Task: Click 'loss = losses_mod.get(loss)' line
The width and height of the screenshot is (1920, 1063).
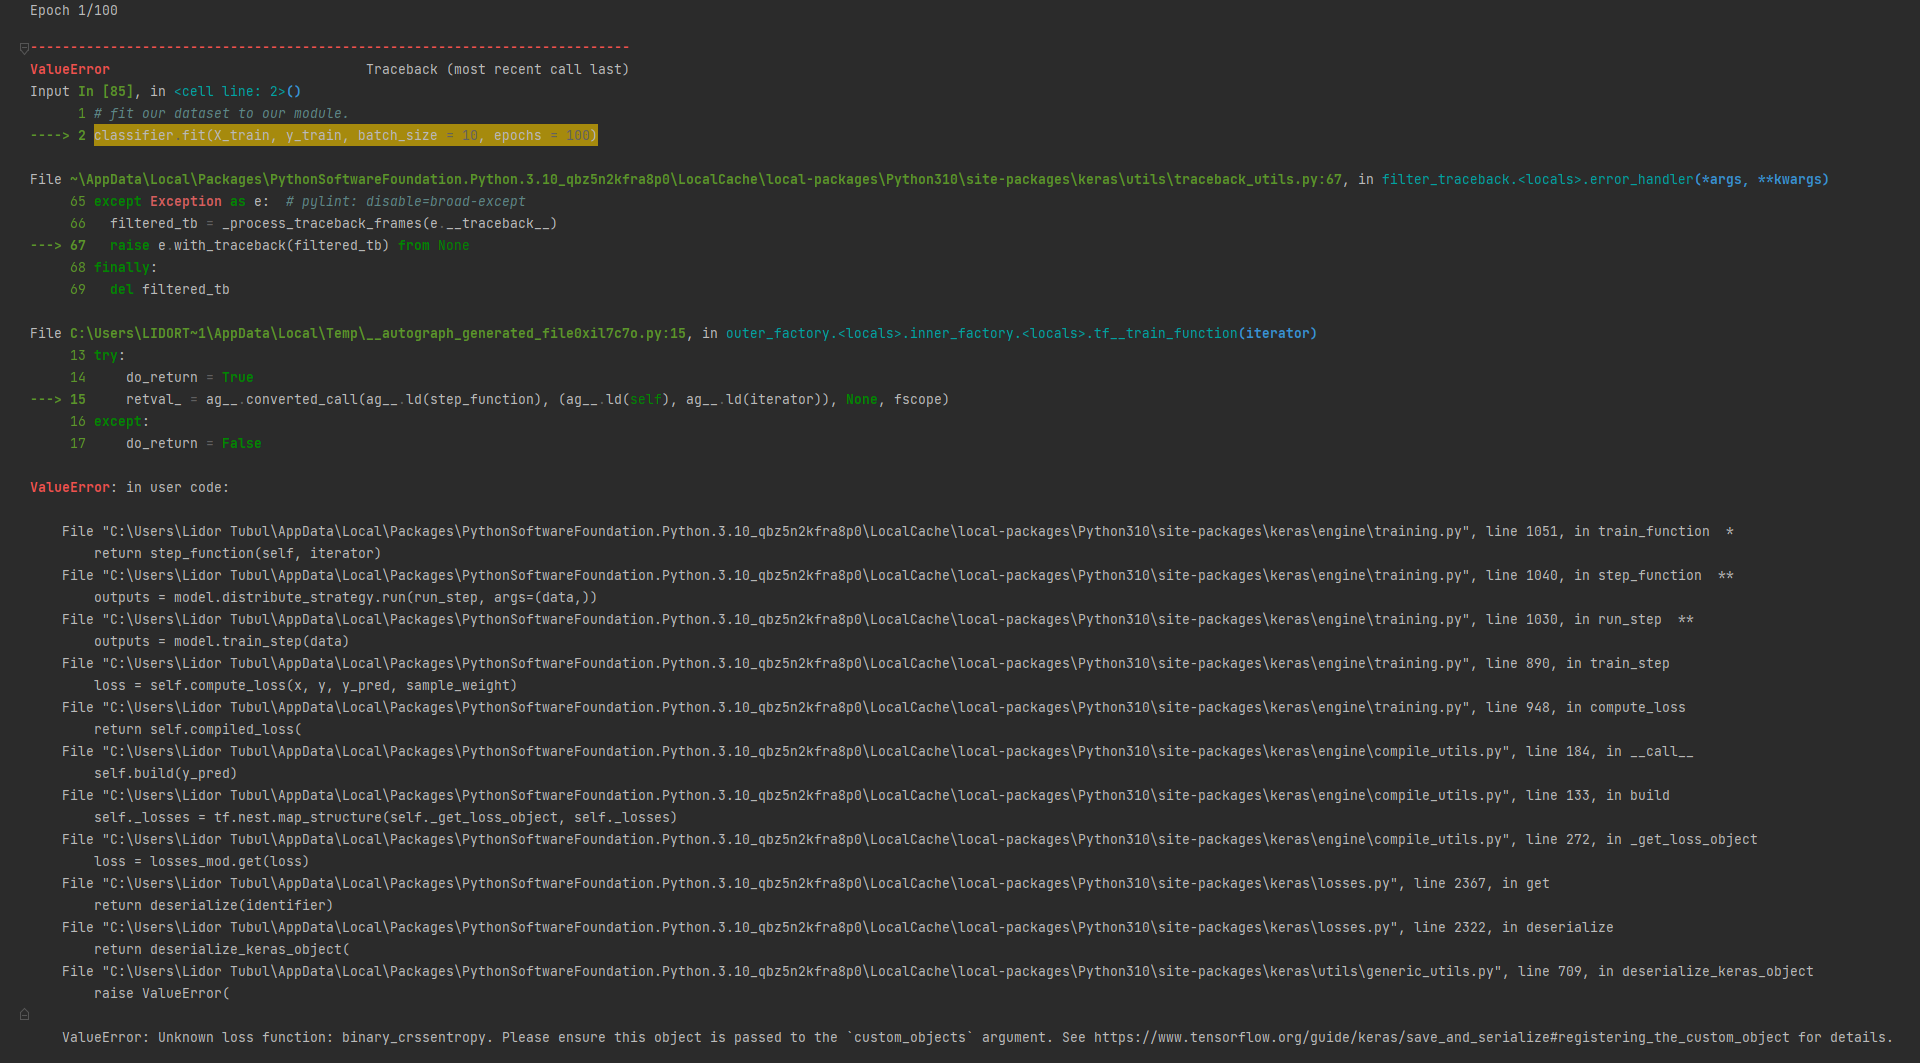Action: (202, 861)
